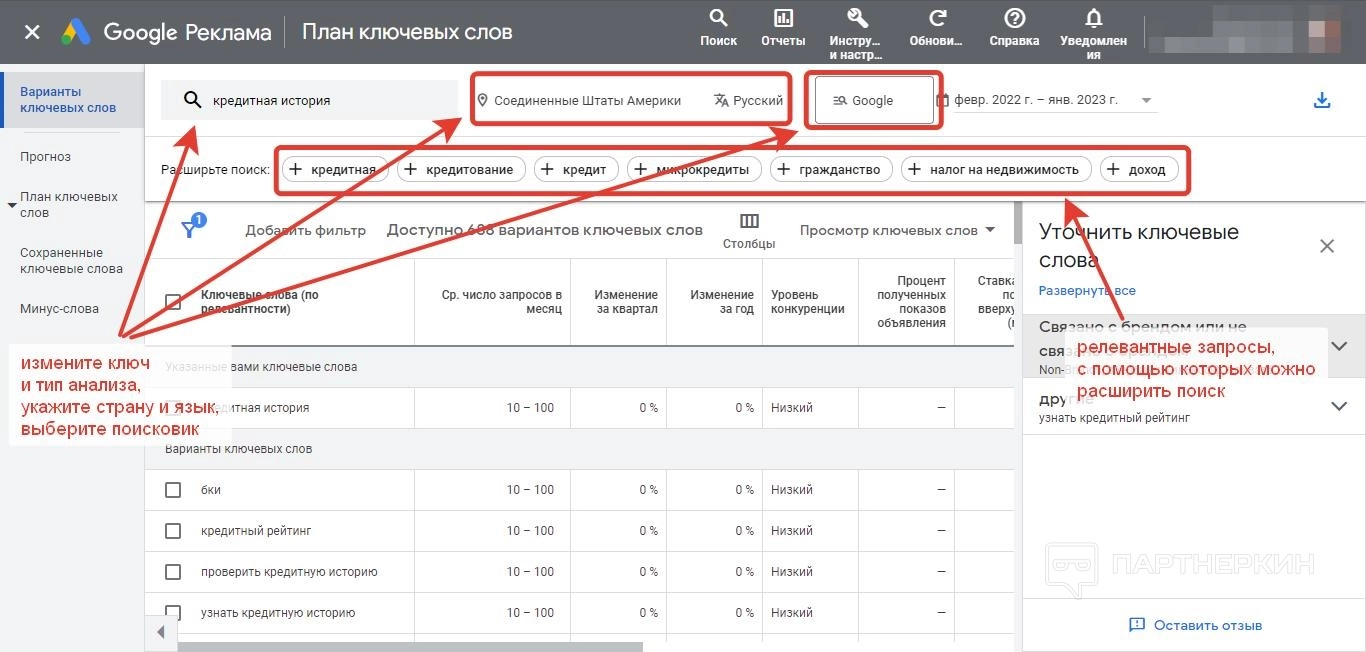Open Минус-слова in the sidebar
Image resolution: width=1366 pixels, height=652 pixels.
tap(59, 309)
